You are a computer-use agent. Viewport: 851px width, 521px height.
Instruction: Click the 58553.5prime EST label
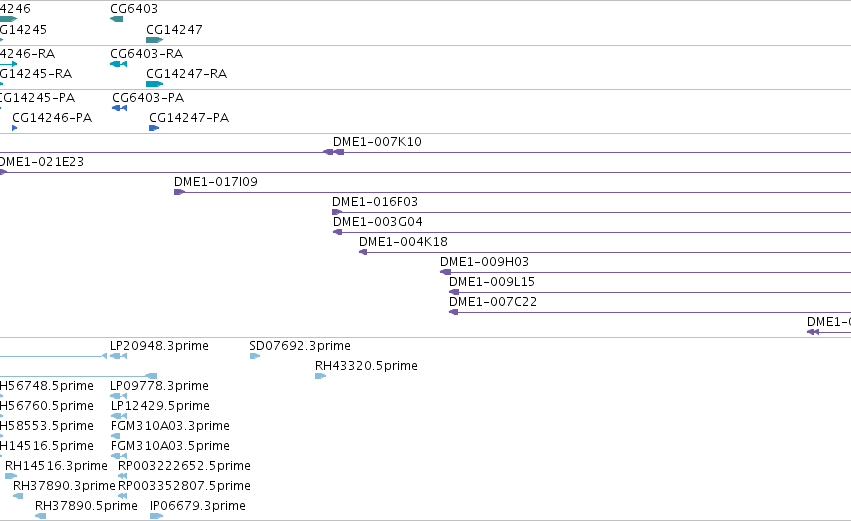pos(47,426)
